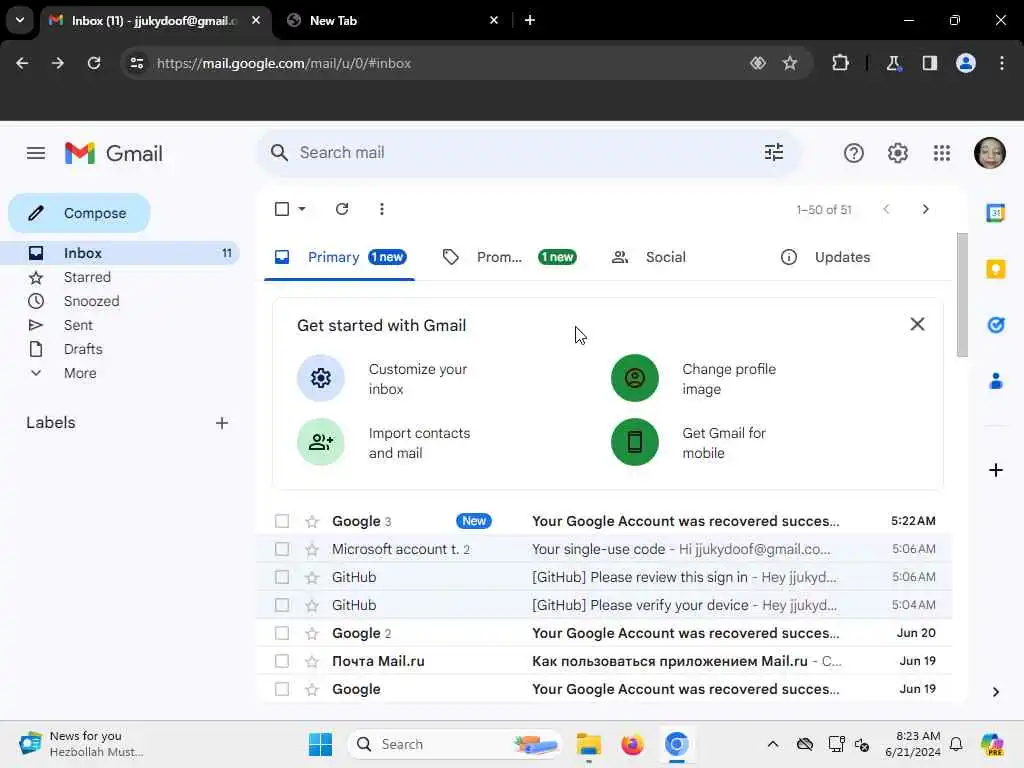1024x768 pixels.
Task: Close the Get started with Gmail card
Action: 917,324
